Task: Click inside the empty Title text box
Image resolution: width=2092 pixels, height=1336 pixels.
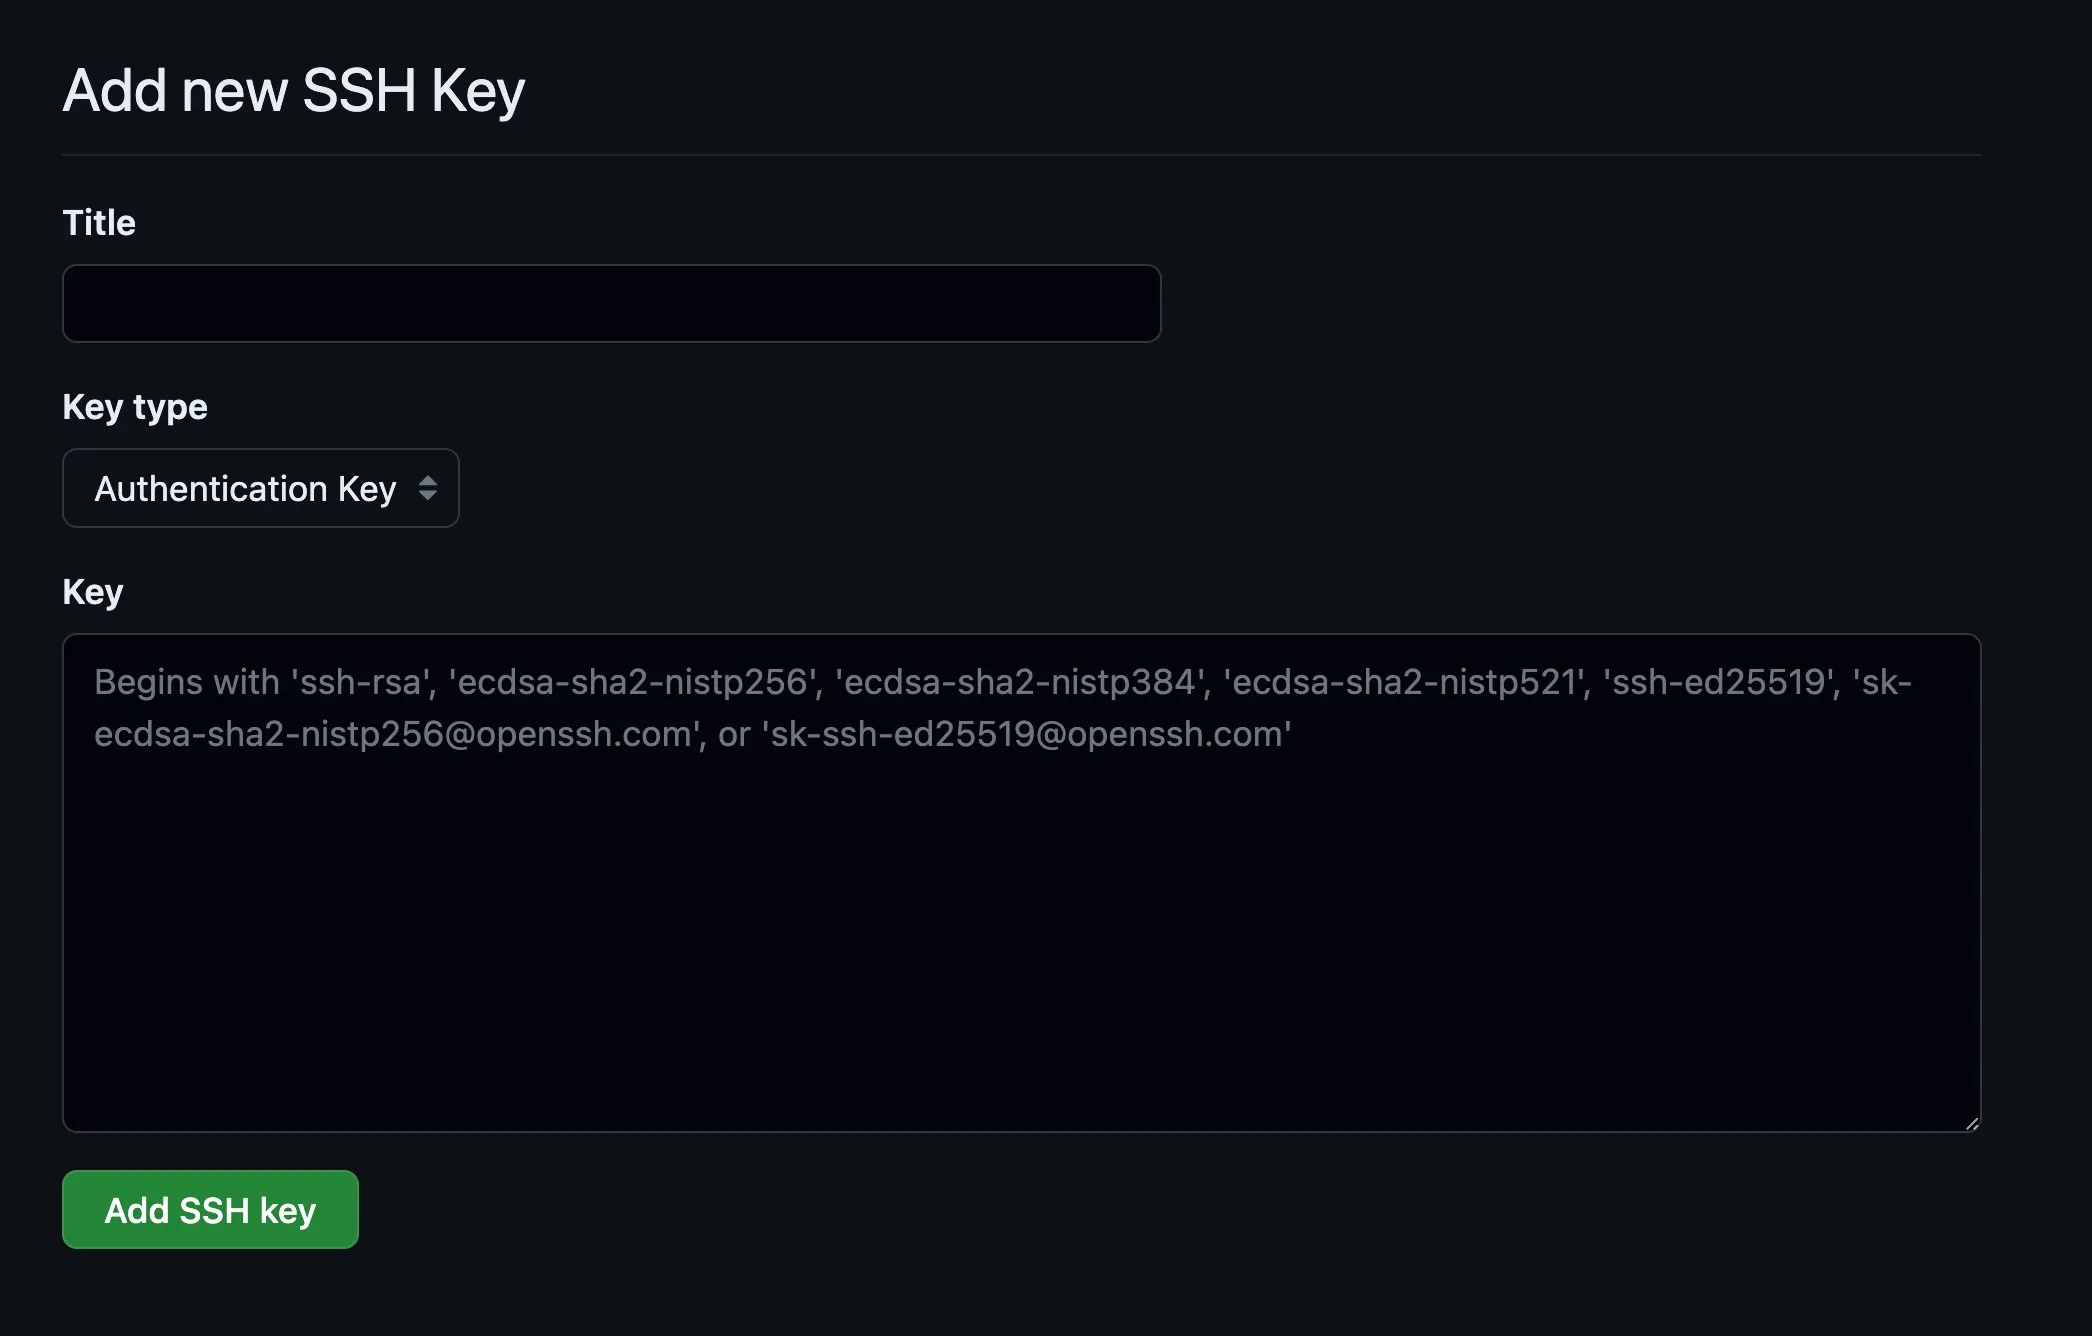Action: coord(611,303)
